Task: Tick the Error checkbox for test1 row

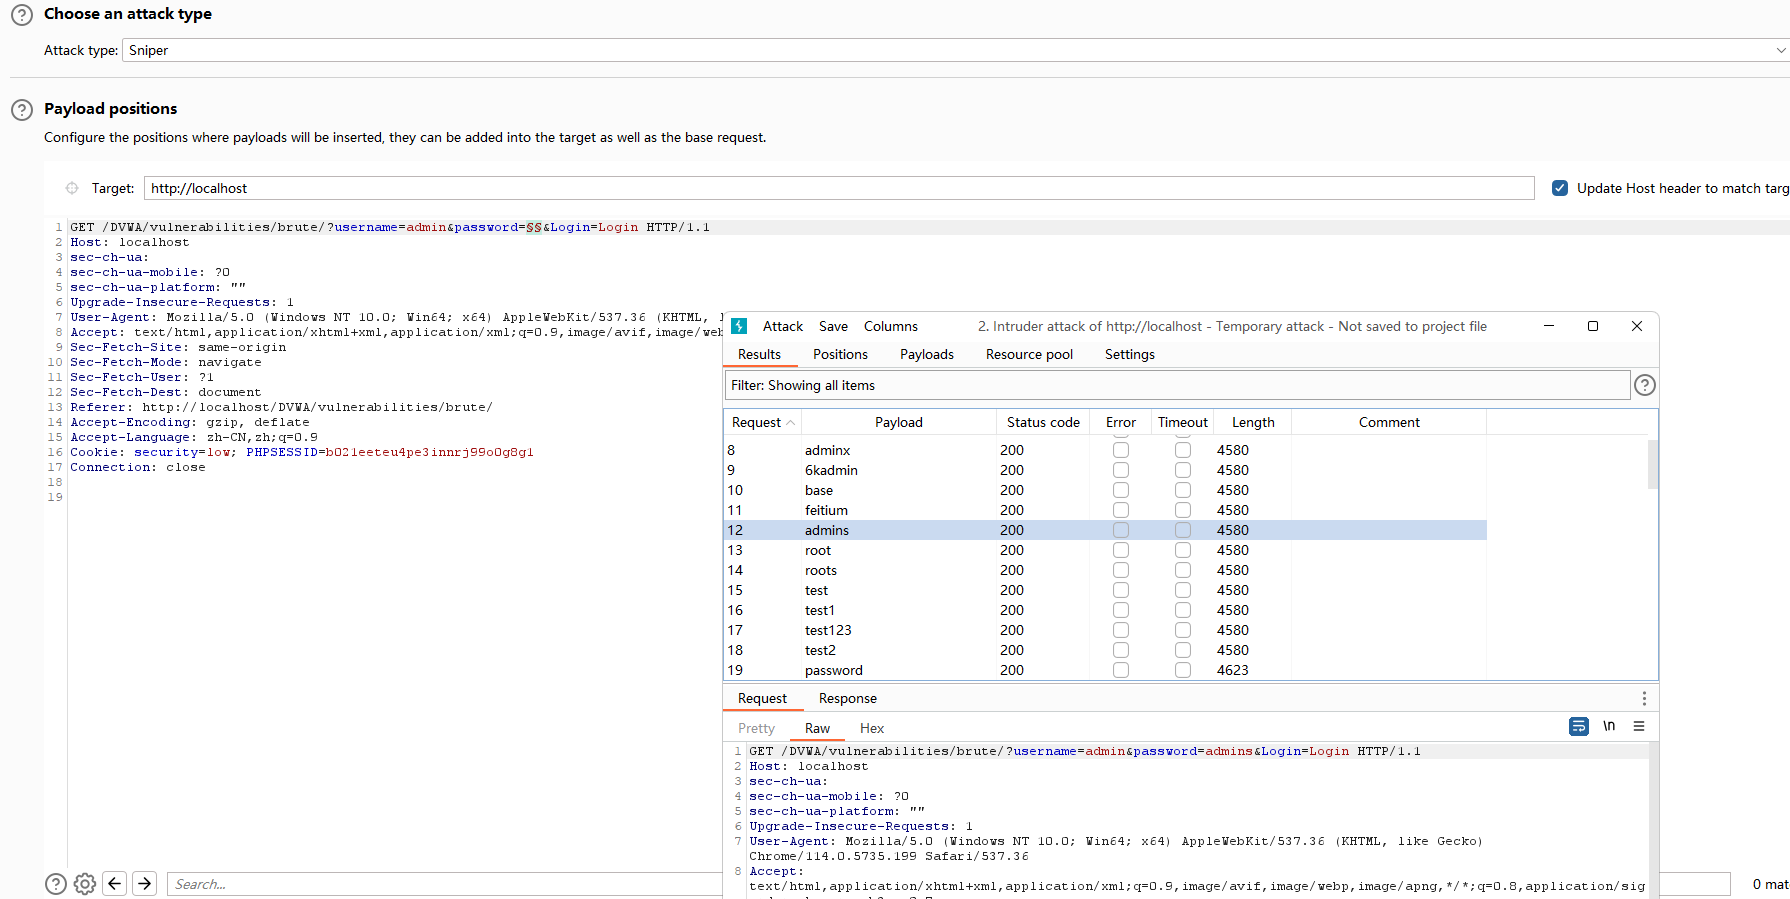Action: 1121,610
